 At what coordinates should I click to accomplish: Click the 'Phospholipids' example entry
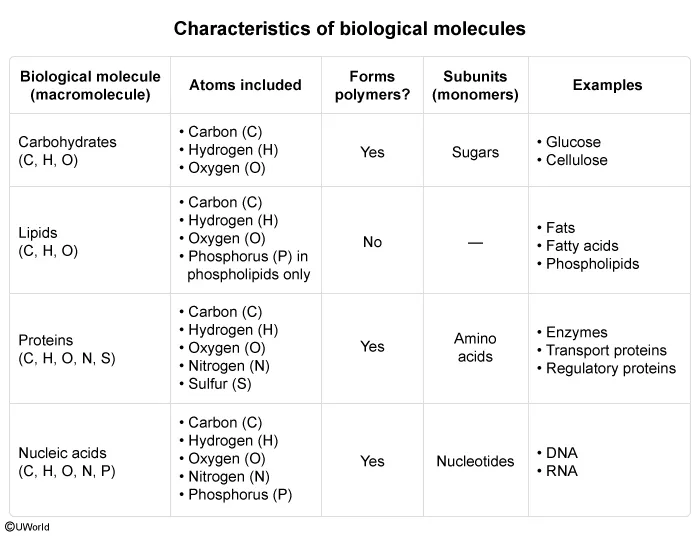coord(592,264)
